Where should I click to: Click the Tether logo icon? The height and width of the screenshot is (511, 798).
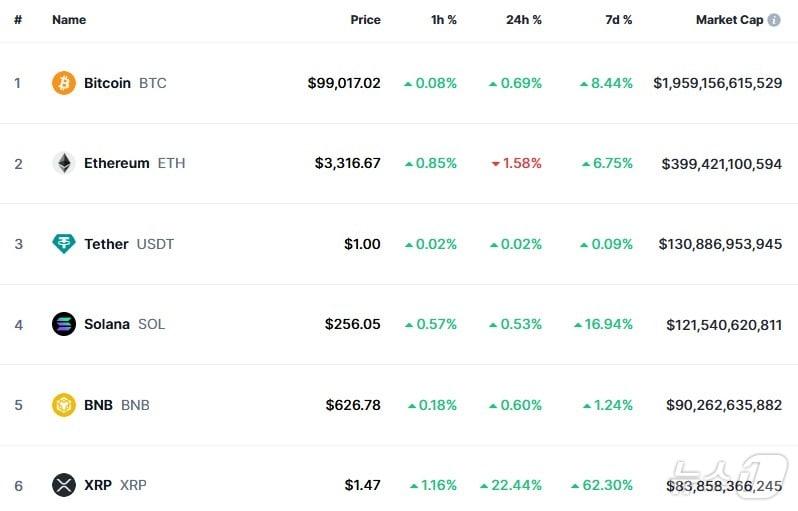[x=64, y=244]
